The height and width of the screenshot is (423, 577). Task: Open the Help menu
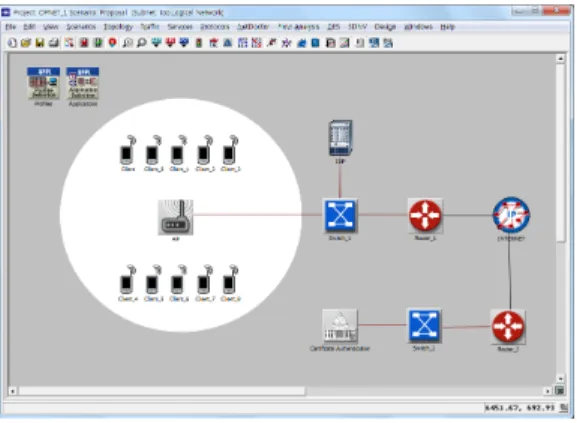click(447, 27)
